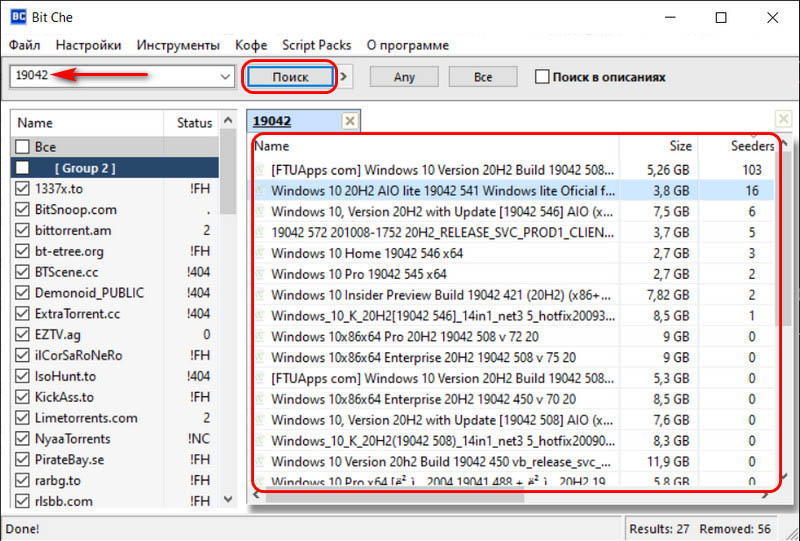Uncheck the bt-etree.org checkbox
Viewport: 800px width, 541px height.
click(x=22, y=251)
